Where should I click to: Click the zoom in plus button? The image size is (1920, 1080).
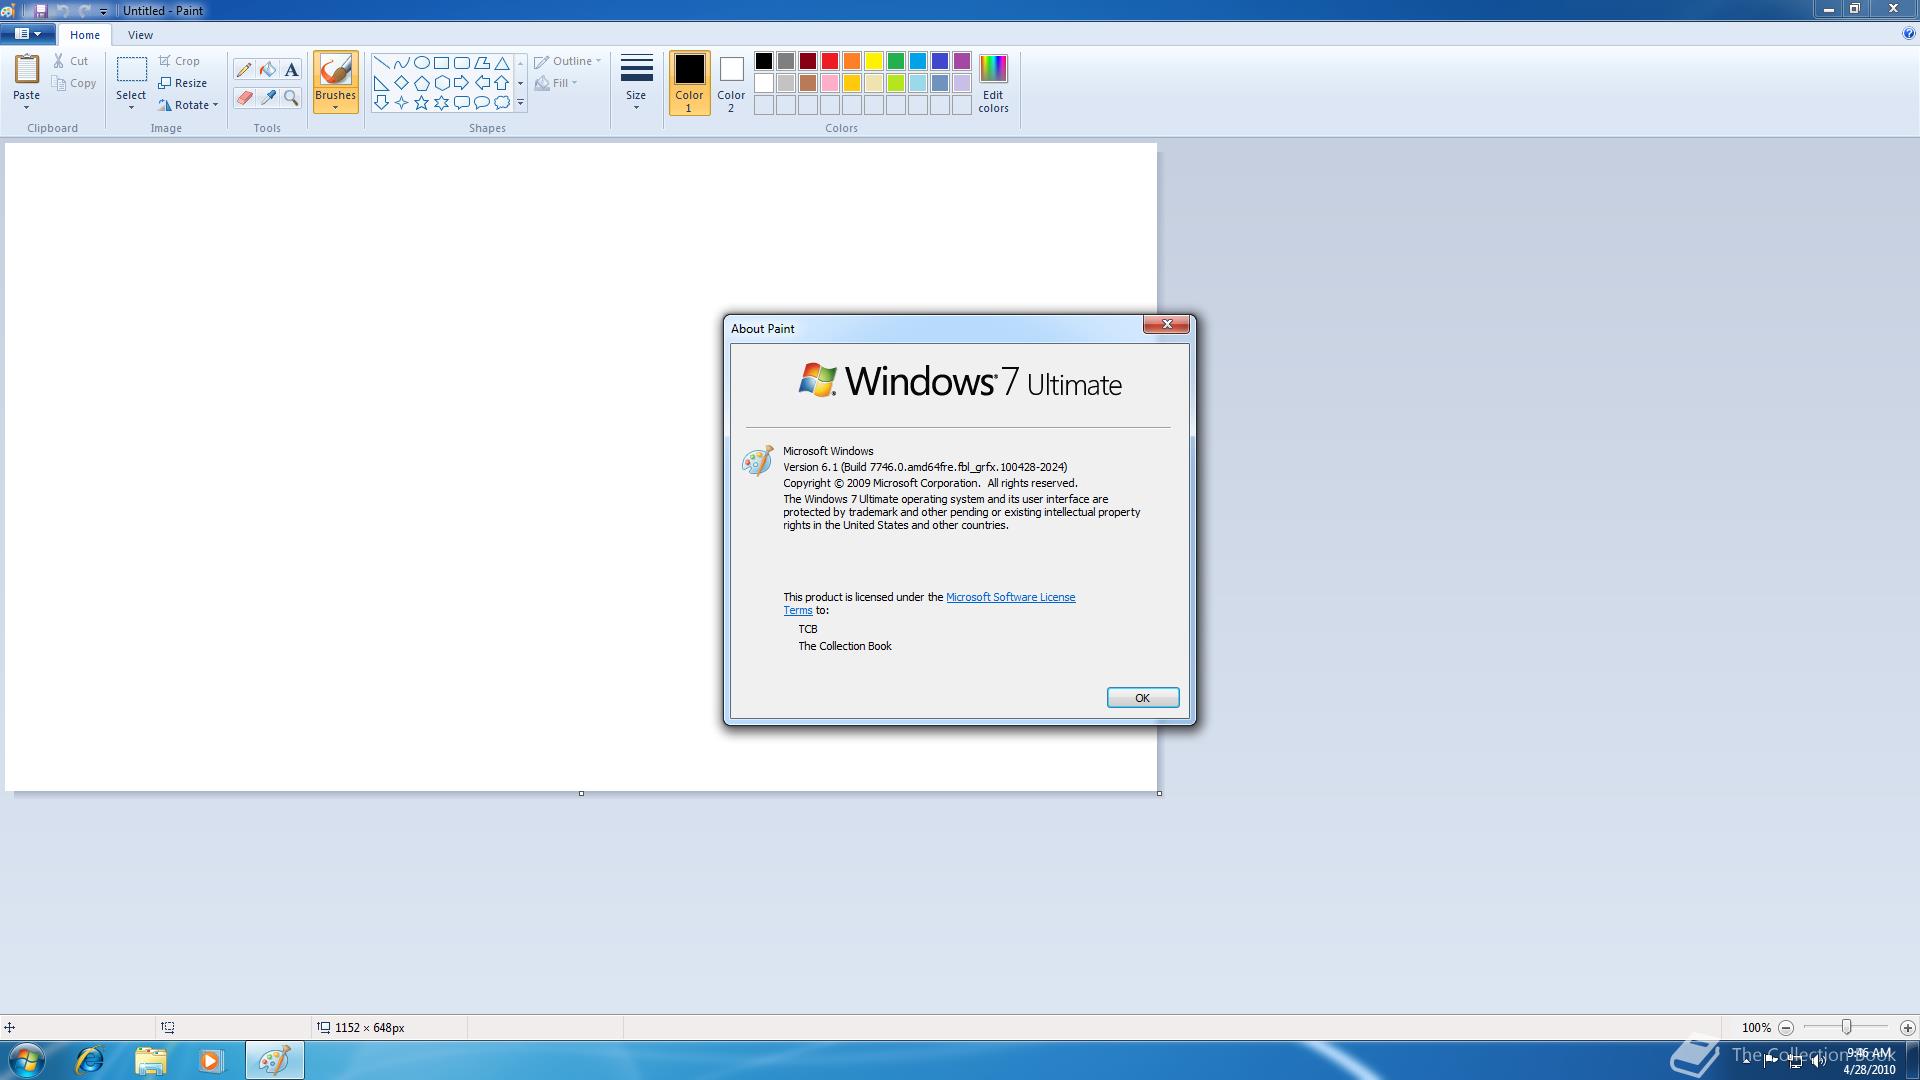(x=1907, y=1028)
